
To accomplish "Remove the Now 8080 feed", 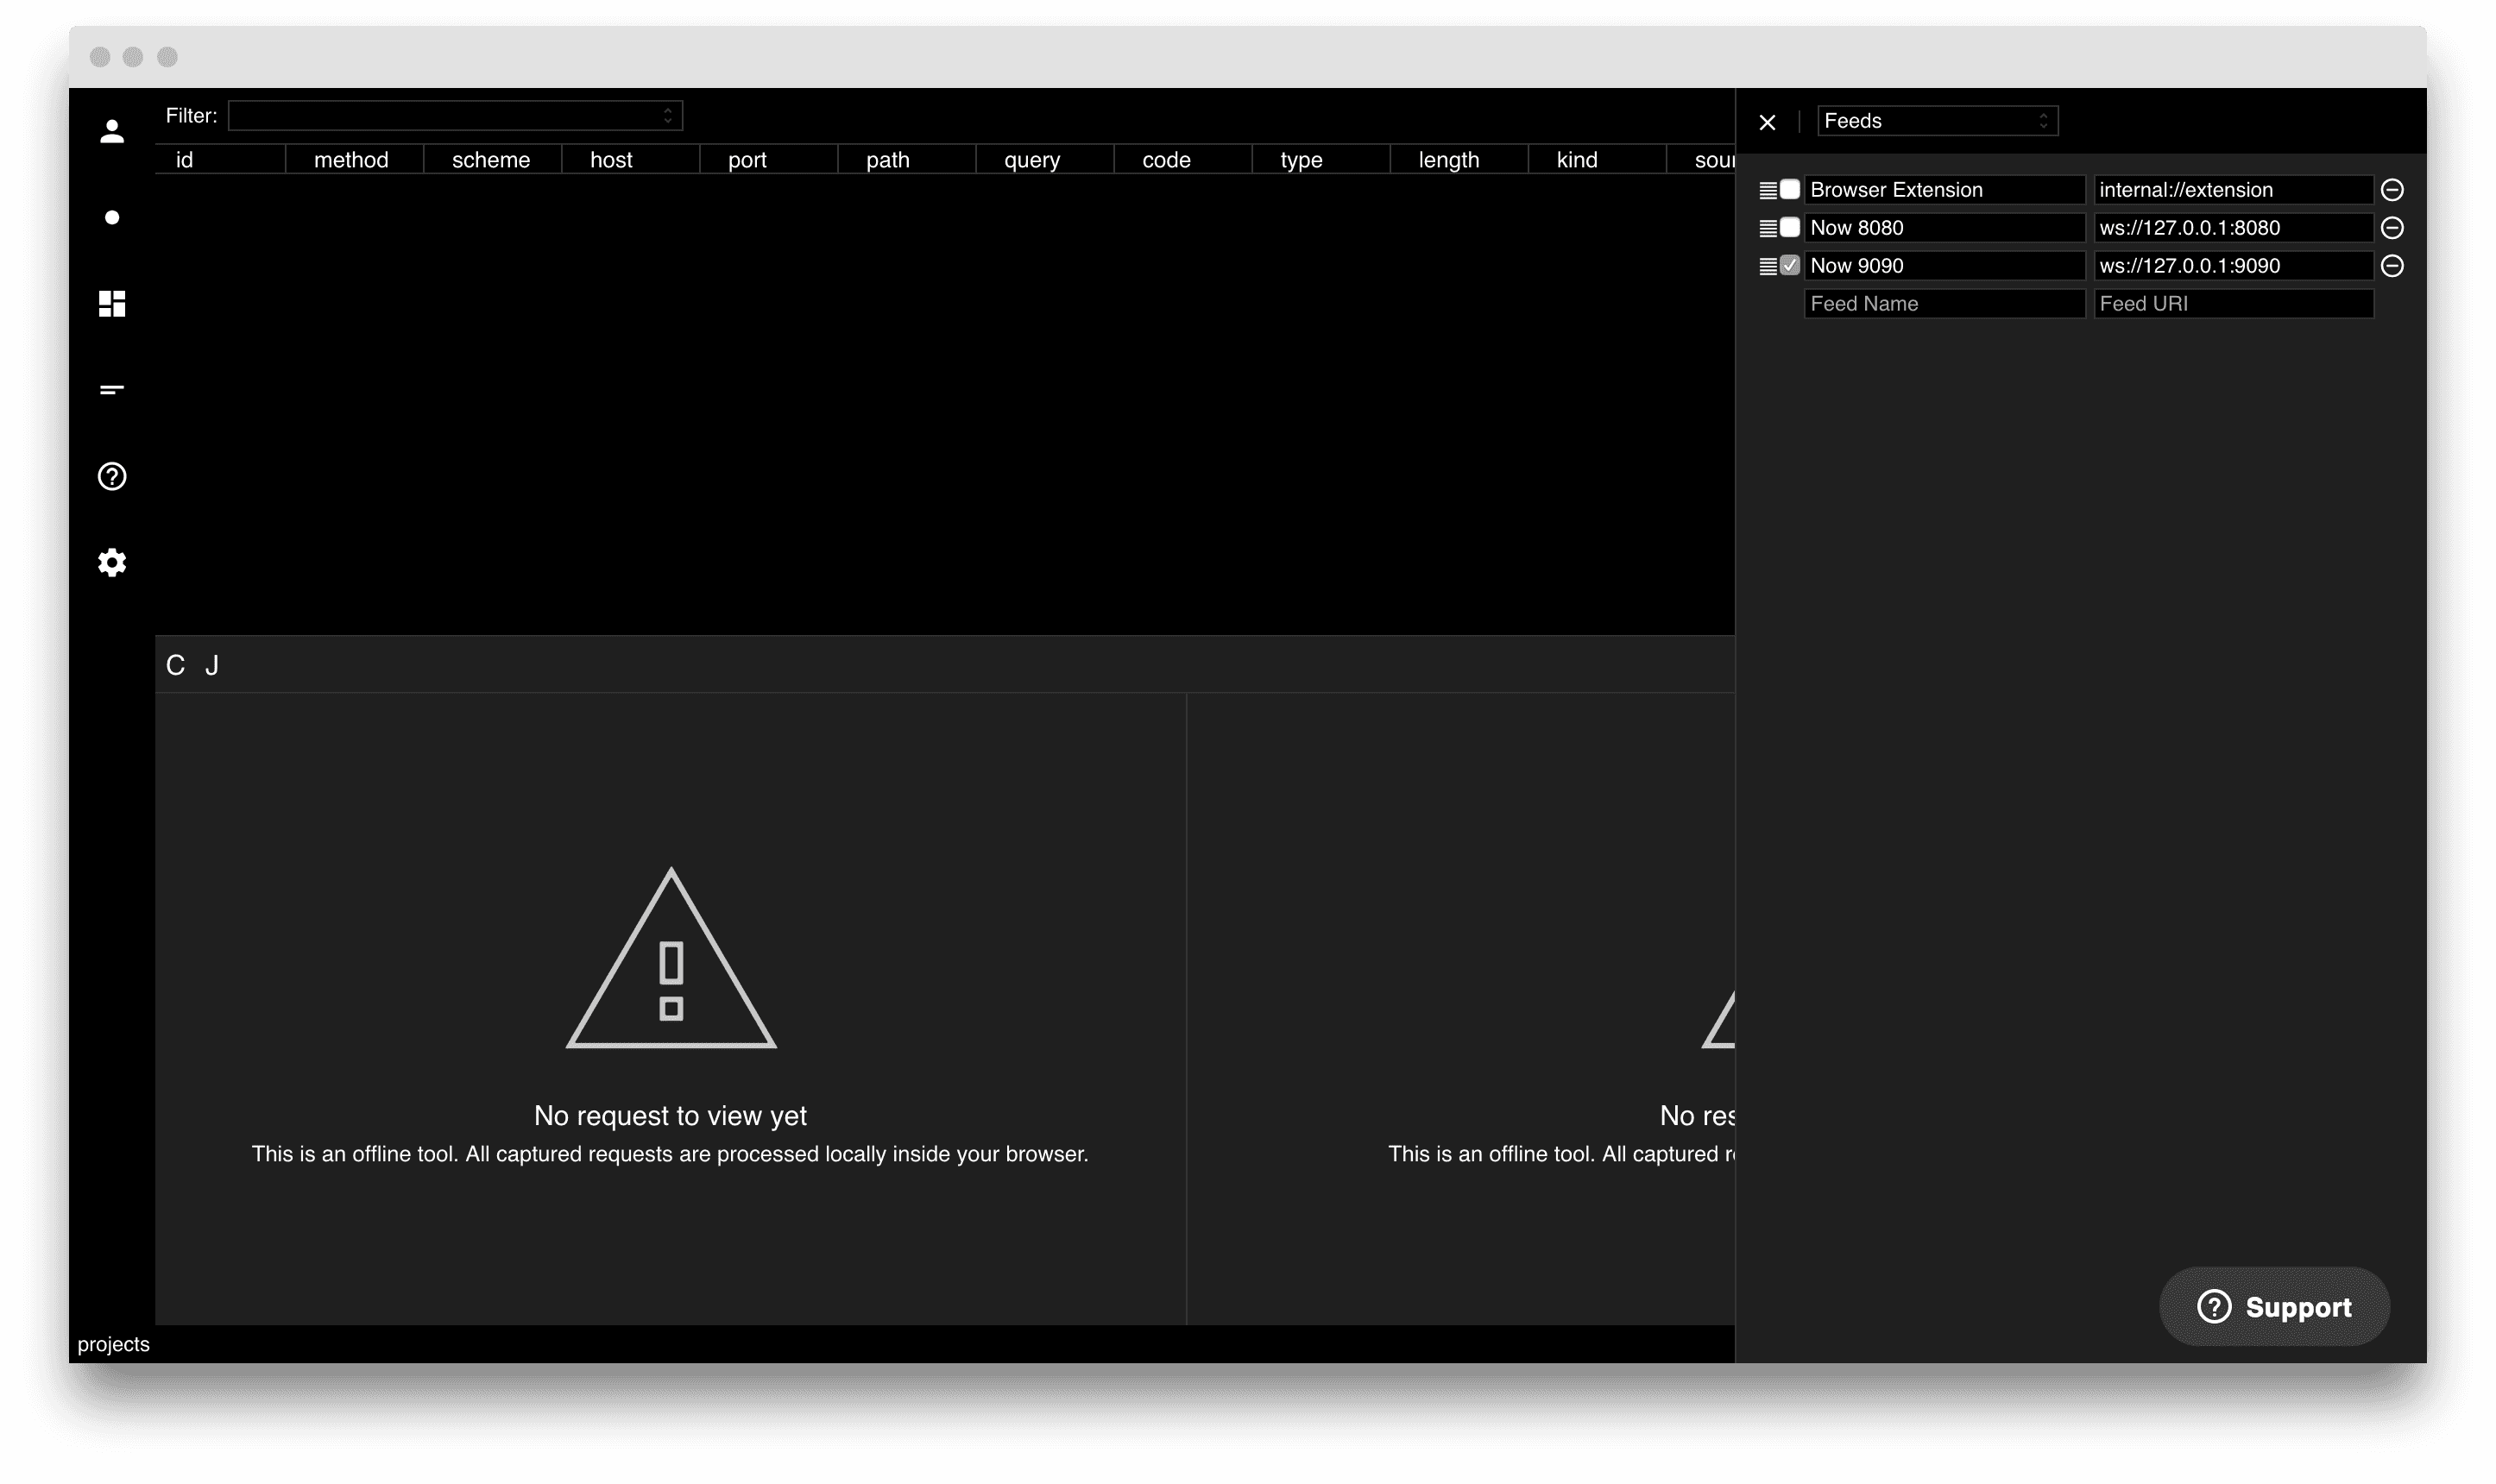I will (2392, 228).
